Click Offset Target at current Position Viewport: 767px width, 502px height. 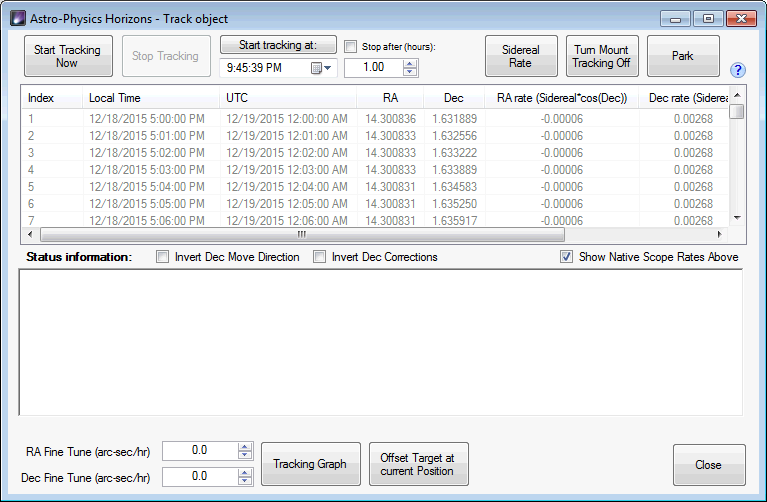click(x=418, y=464)
